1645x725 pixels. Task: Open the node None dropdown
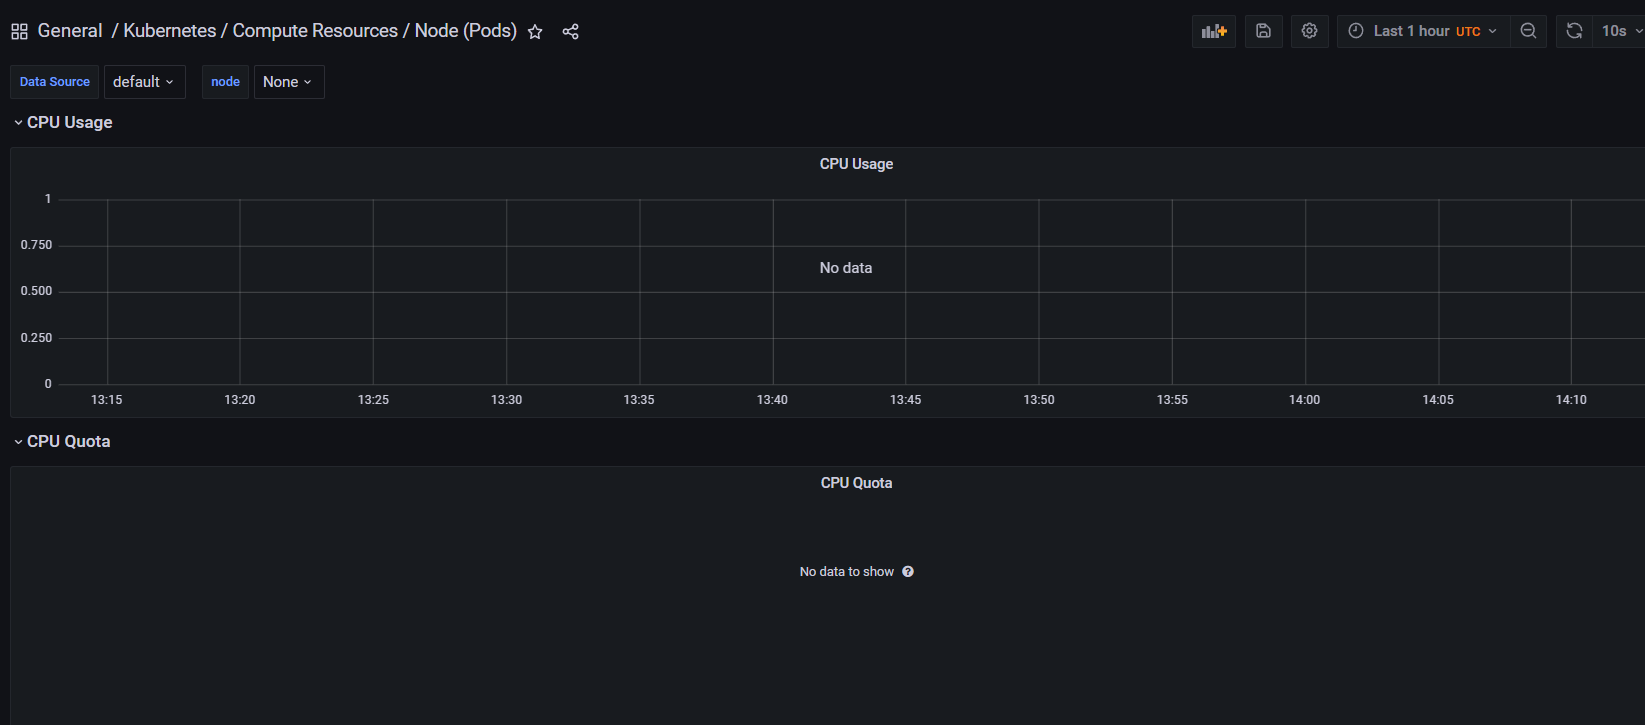(288, 82)
